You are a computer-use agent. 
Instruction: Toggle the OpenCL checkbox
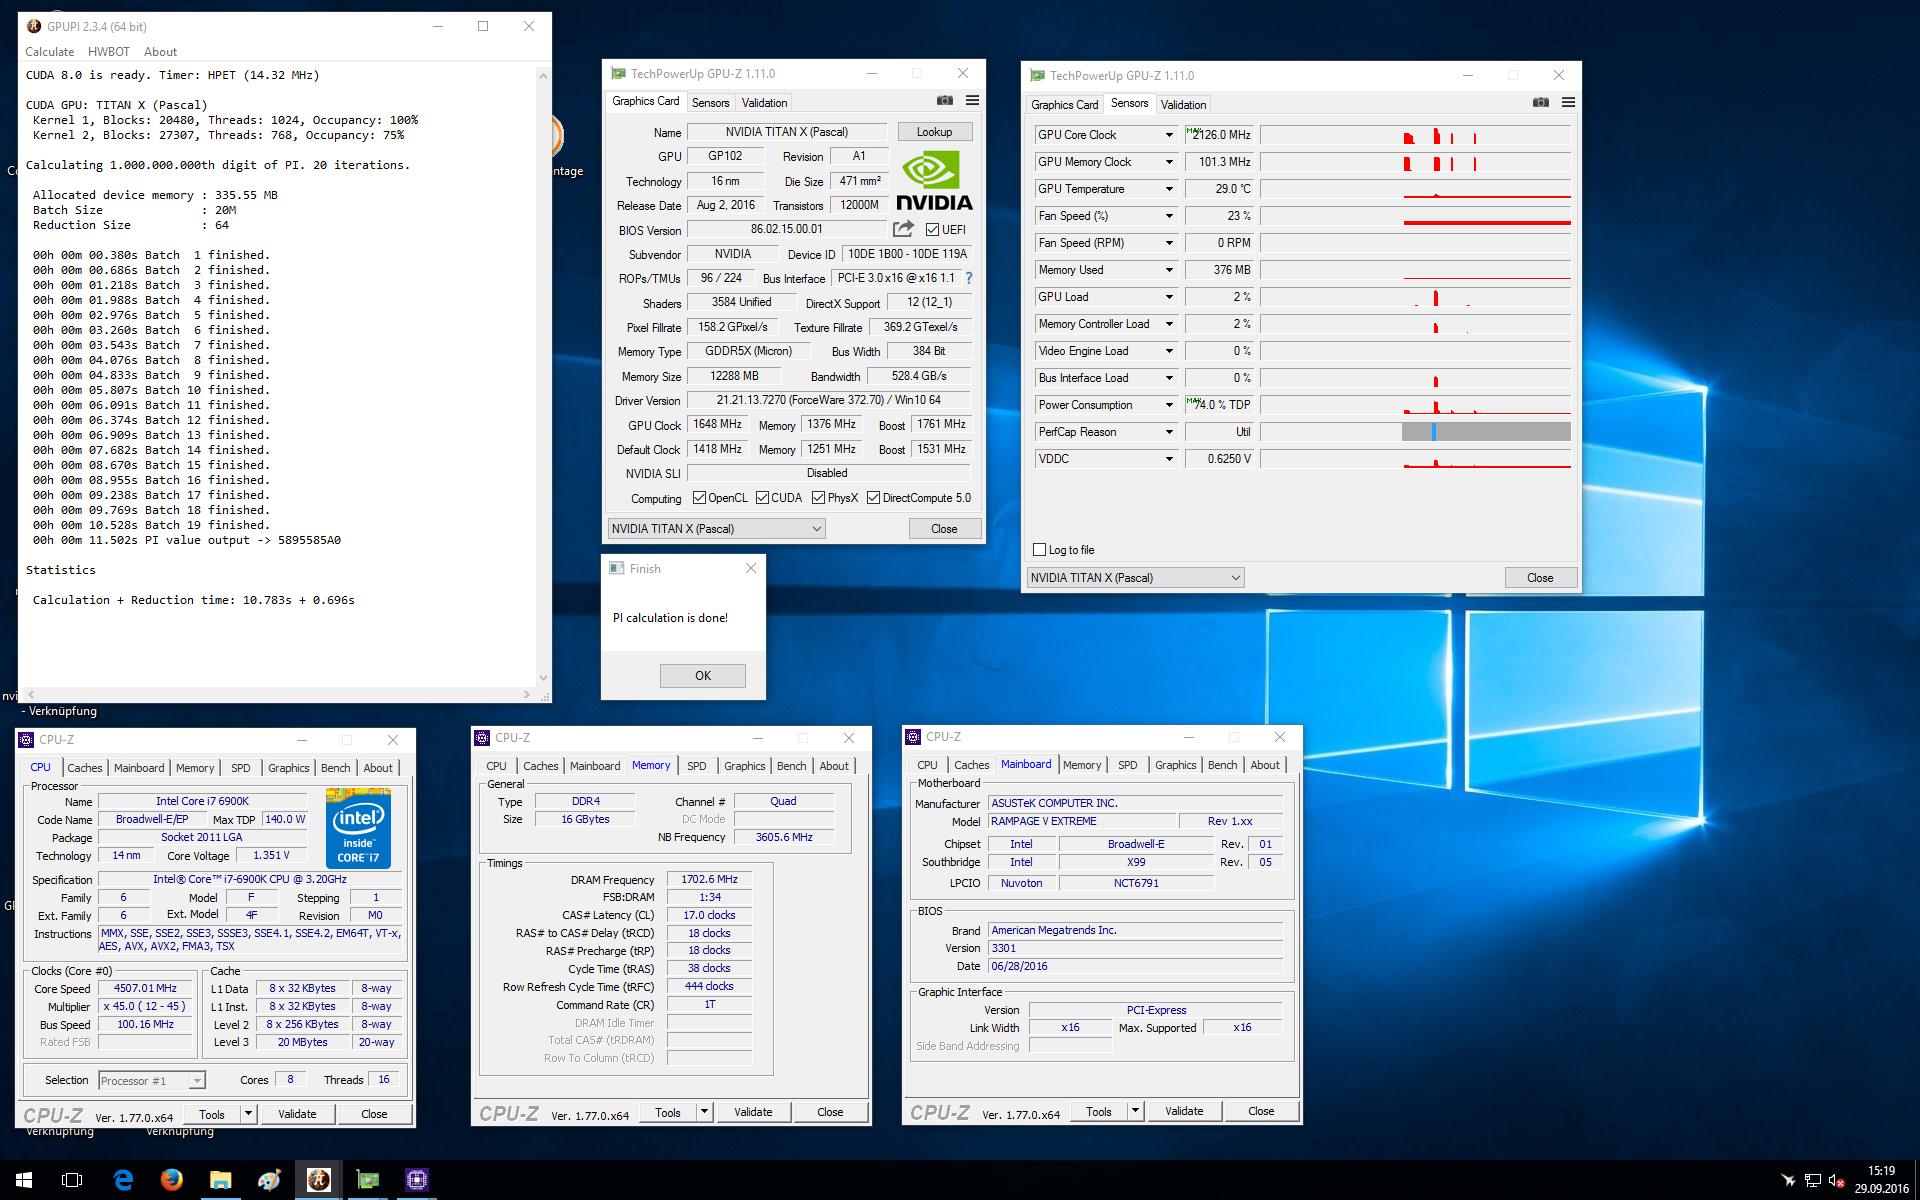point(699,497)
